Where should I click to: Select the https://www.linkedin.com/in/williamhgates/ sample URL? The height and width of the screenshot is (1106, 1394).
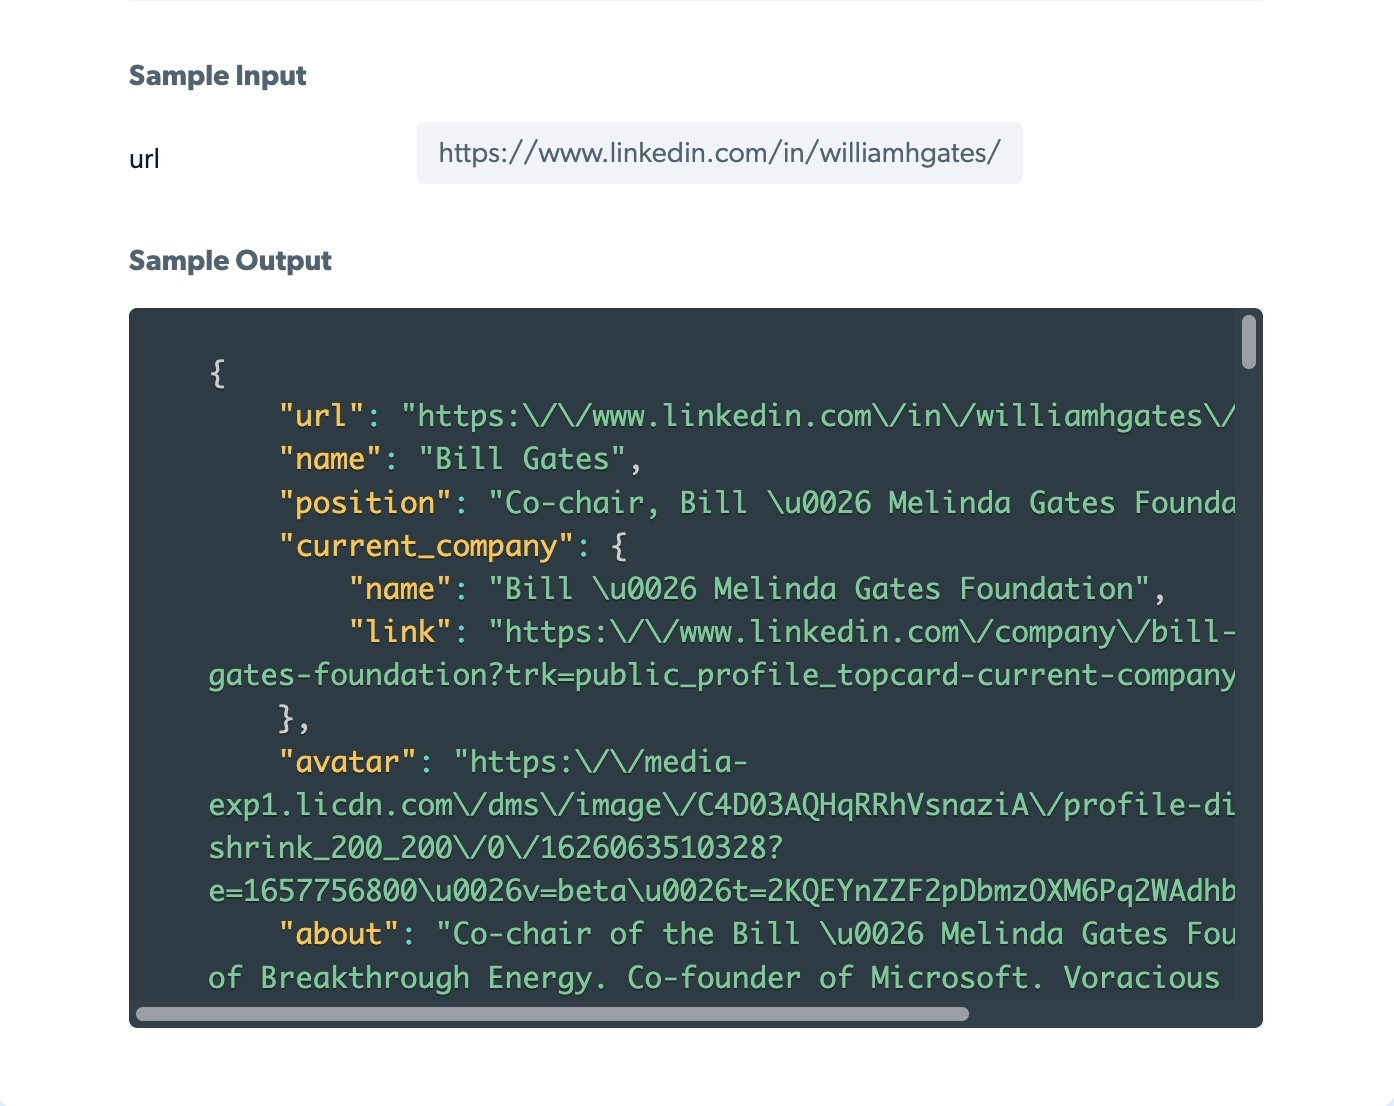(x=719, y=153)
